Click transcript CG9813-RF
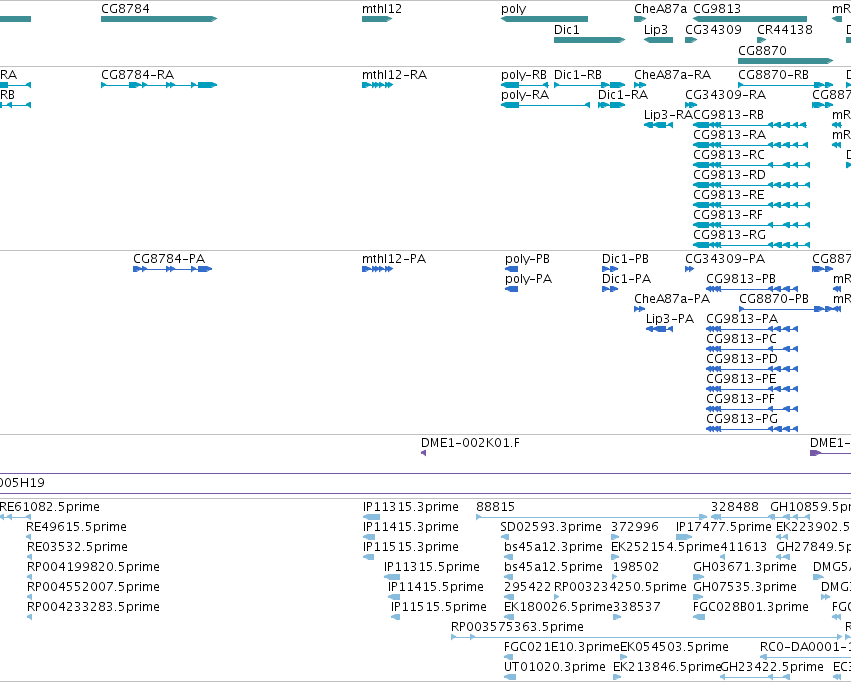The width and height of the screenshot is (851, 682). point(752,225)
